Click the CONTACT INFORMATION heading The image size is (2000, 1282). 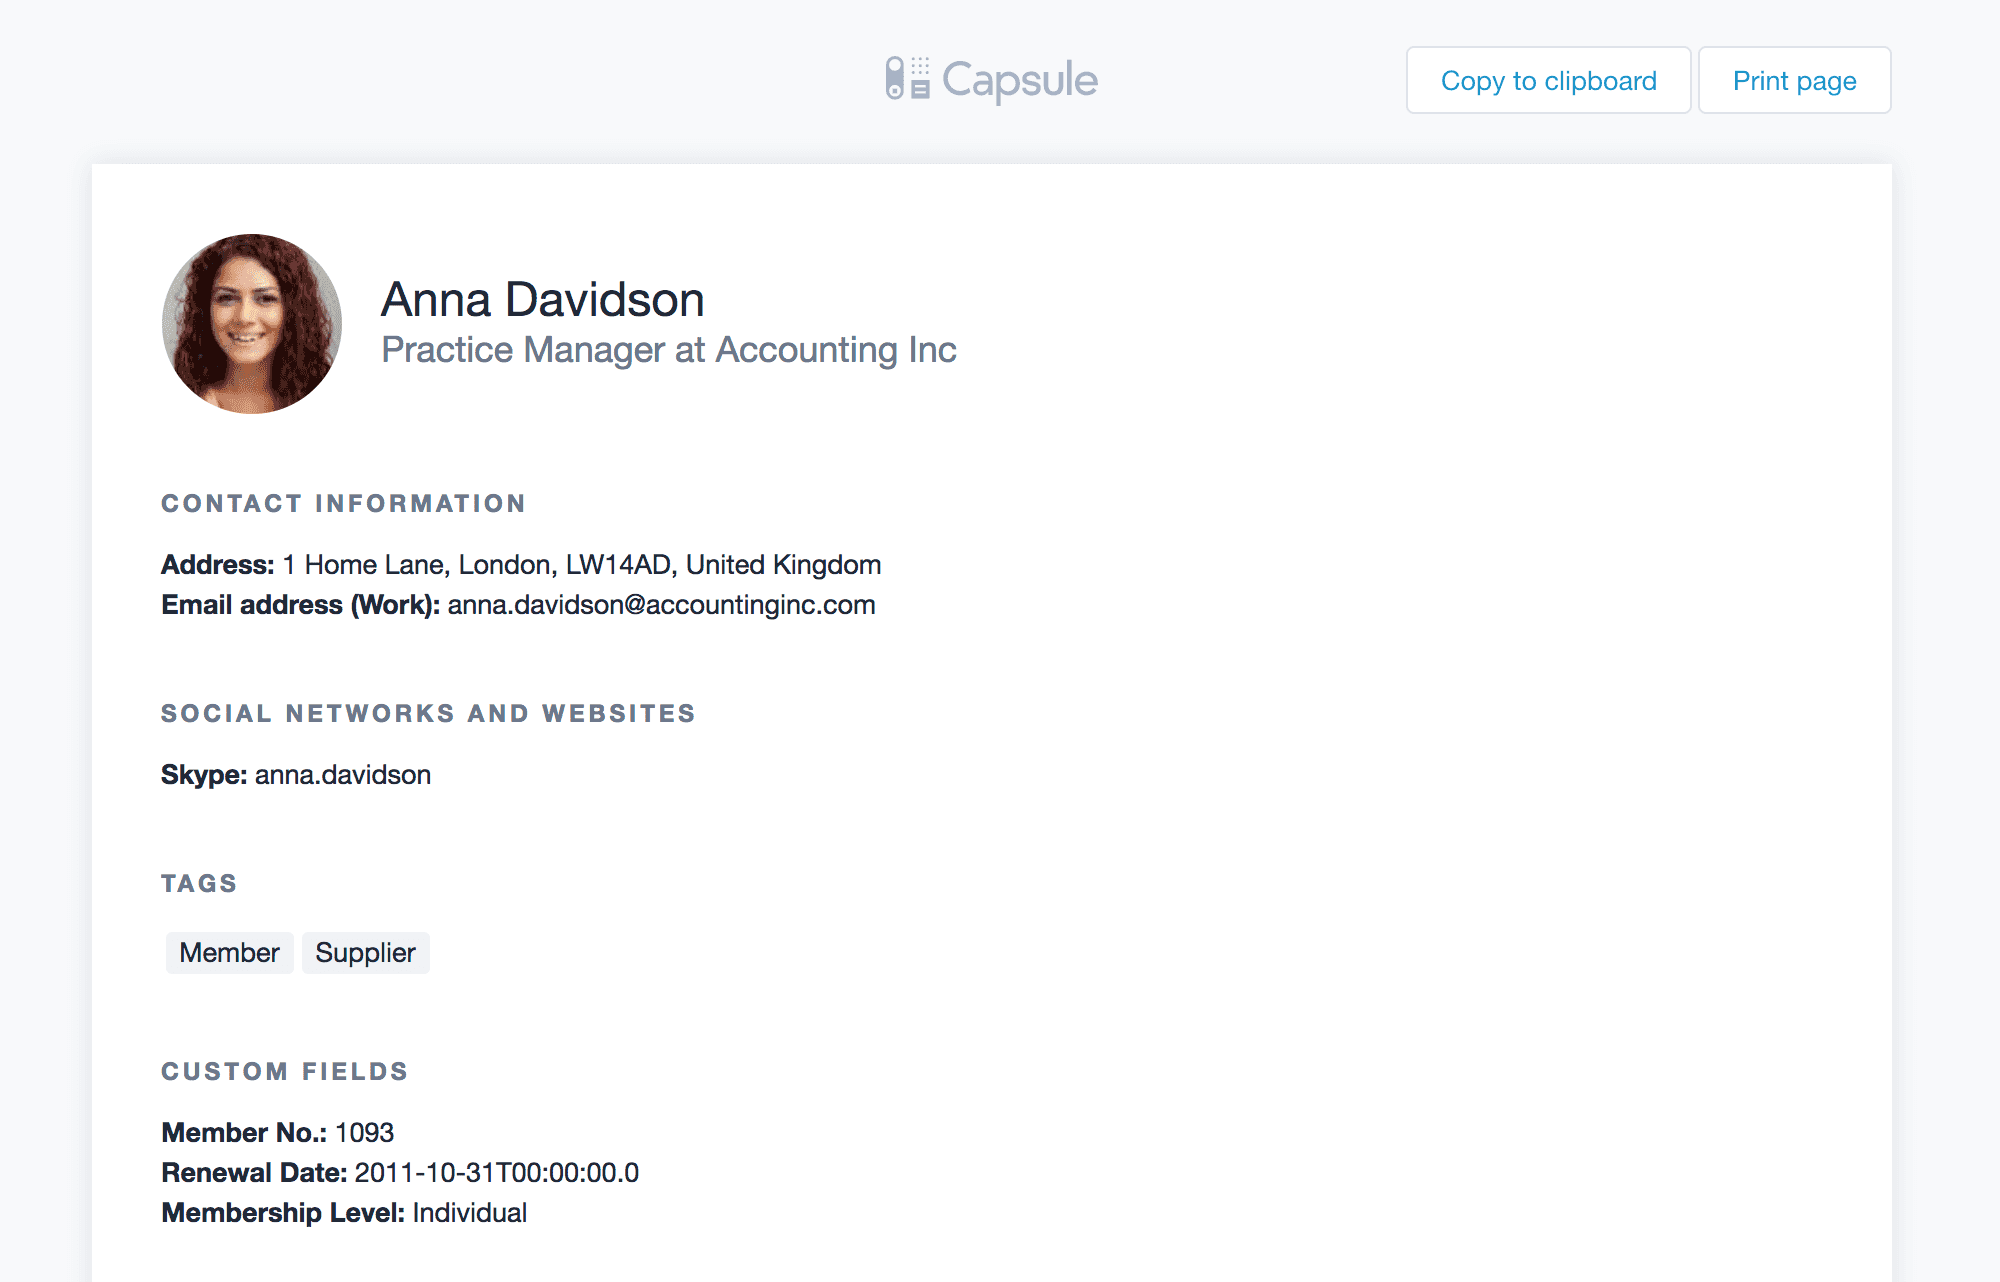pos(344,503)
